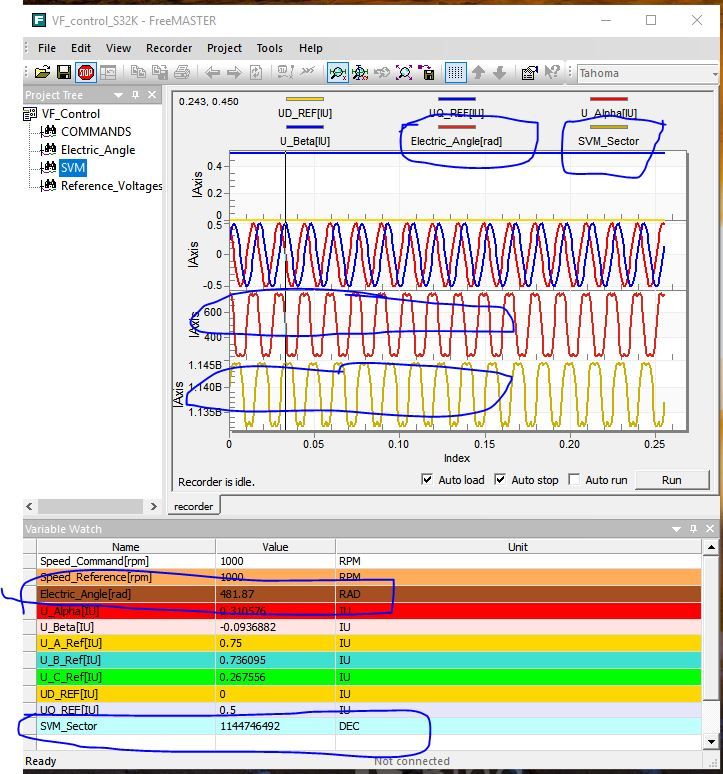The height and width of the screenshot is (774, 723).
Task: Click the Name column header
Action: pos(126,546)
